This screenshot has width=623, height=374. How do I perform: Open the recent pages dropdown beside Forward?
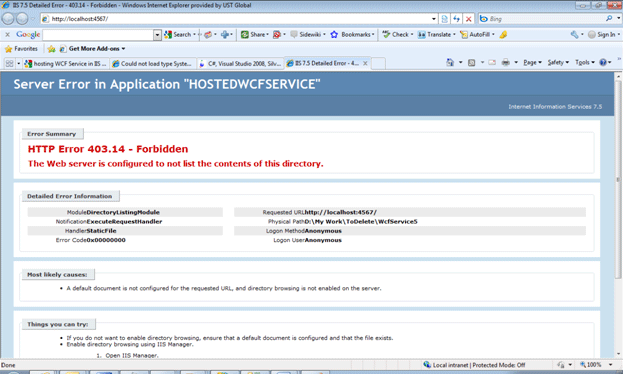pos(33,19)
